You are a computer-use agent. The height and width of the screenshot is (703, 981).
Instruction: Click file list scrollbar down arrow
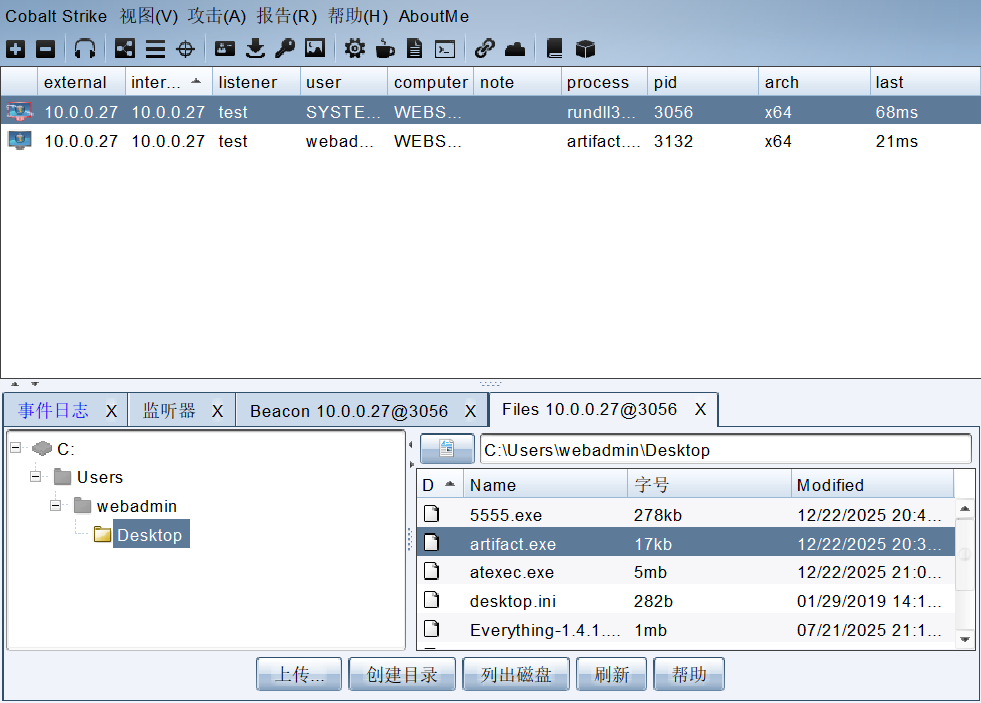[965, 639]
